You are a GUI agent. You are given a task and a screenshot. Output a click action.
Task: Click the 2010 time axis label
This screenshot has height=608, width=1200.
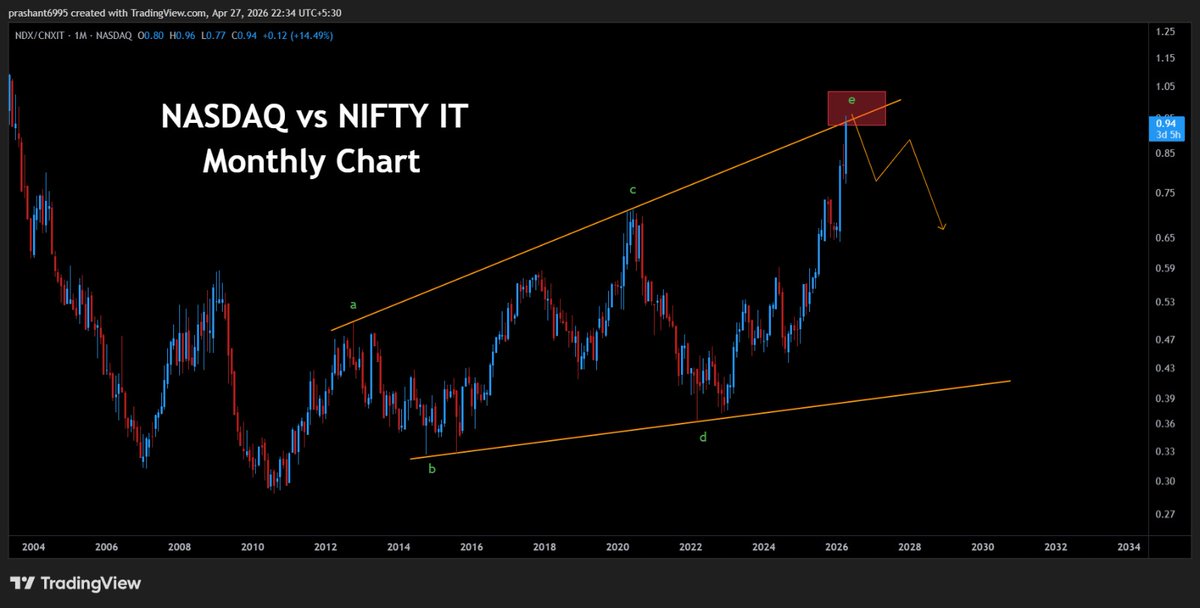click(252, 547)
